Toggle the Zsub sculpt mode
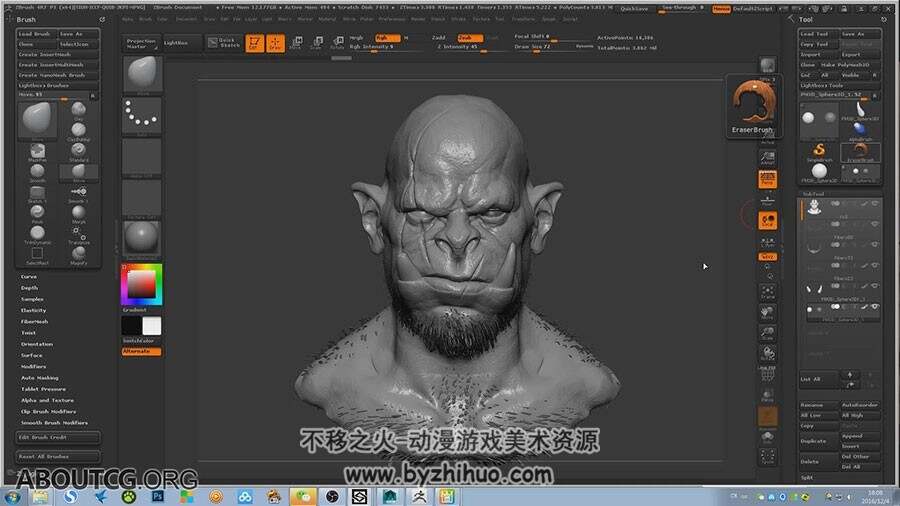900x506 pixels. pos(470,38)
